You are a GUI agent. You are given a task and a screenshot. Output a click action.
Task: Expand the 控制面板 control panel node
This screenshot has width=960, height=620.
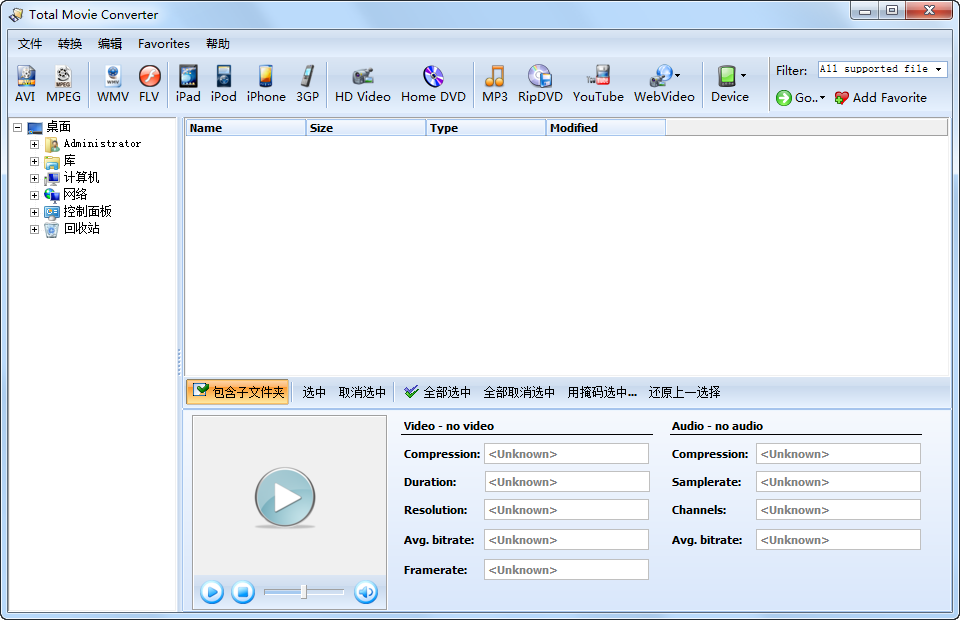[x=34, y=212]
